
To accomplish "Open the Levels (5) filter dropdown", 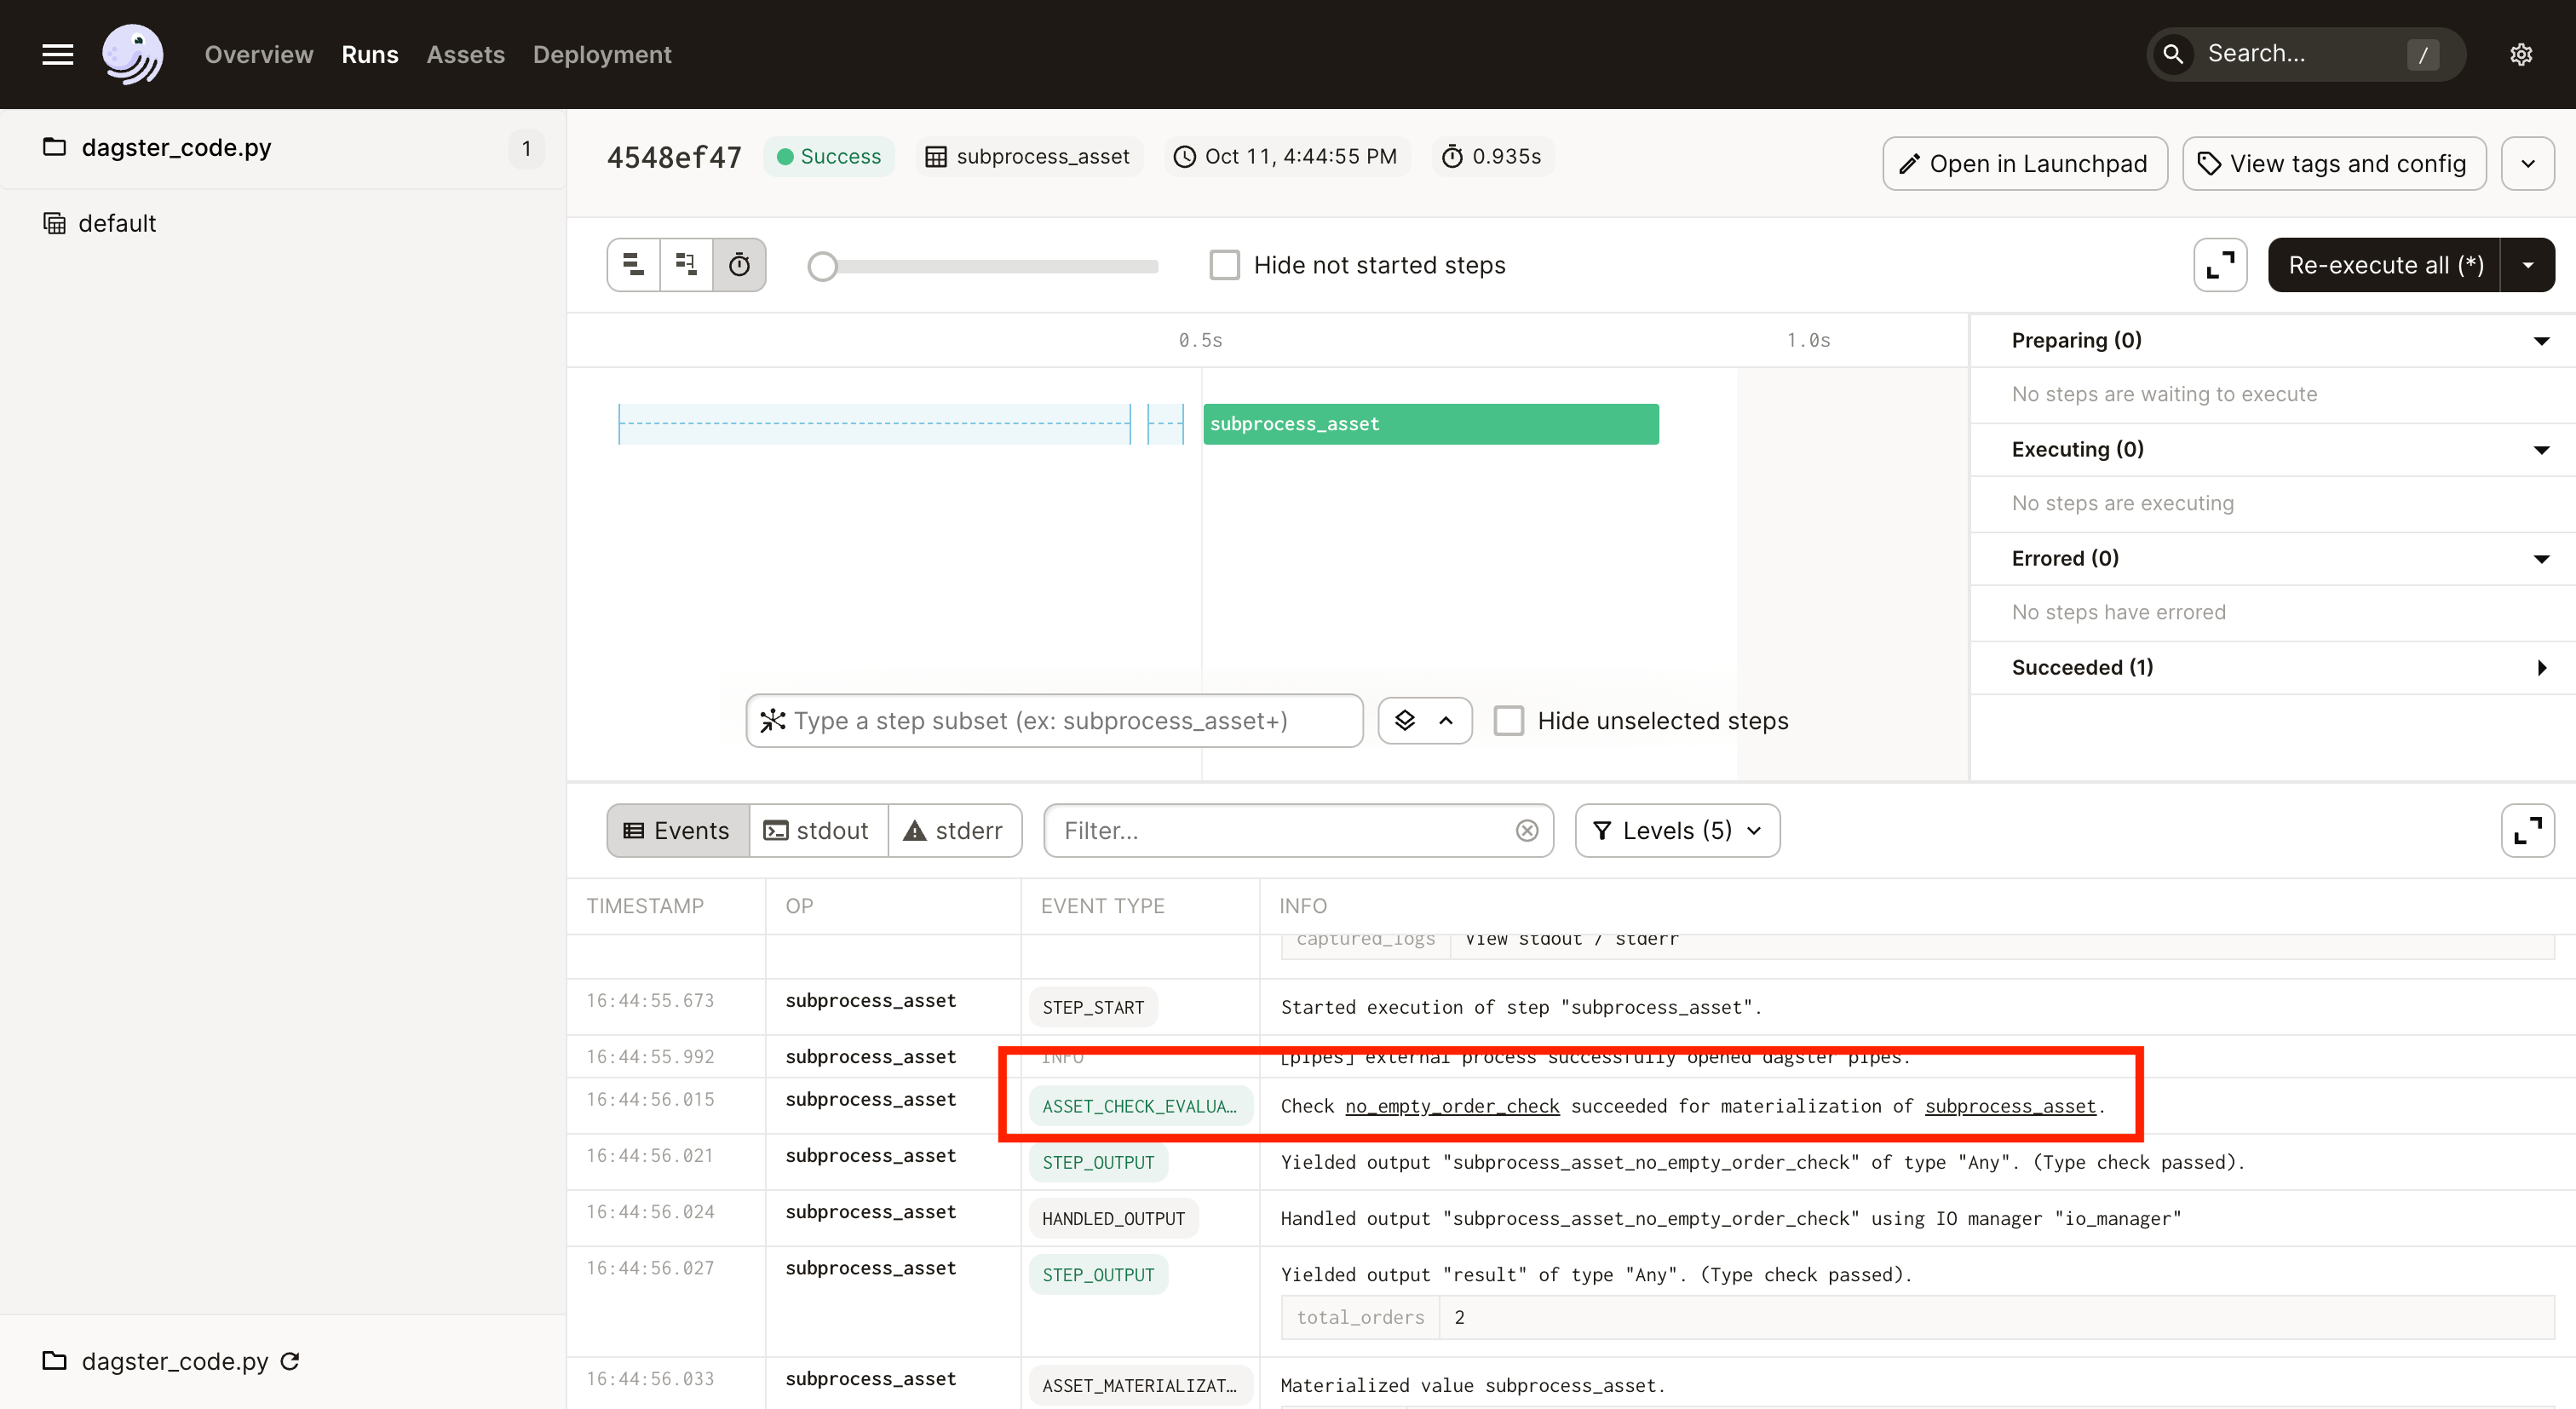I will point(1676,830).
